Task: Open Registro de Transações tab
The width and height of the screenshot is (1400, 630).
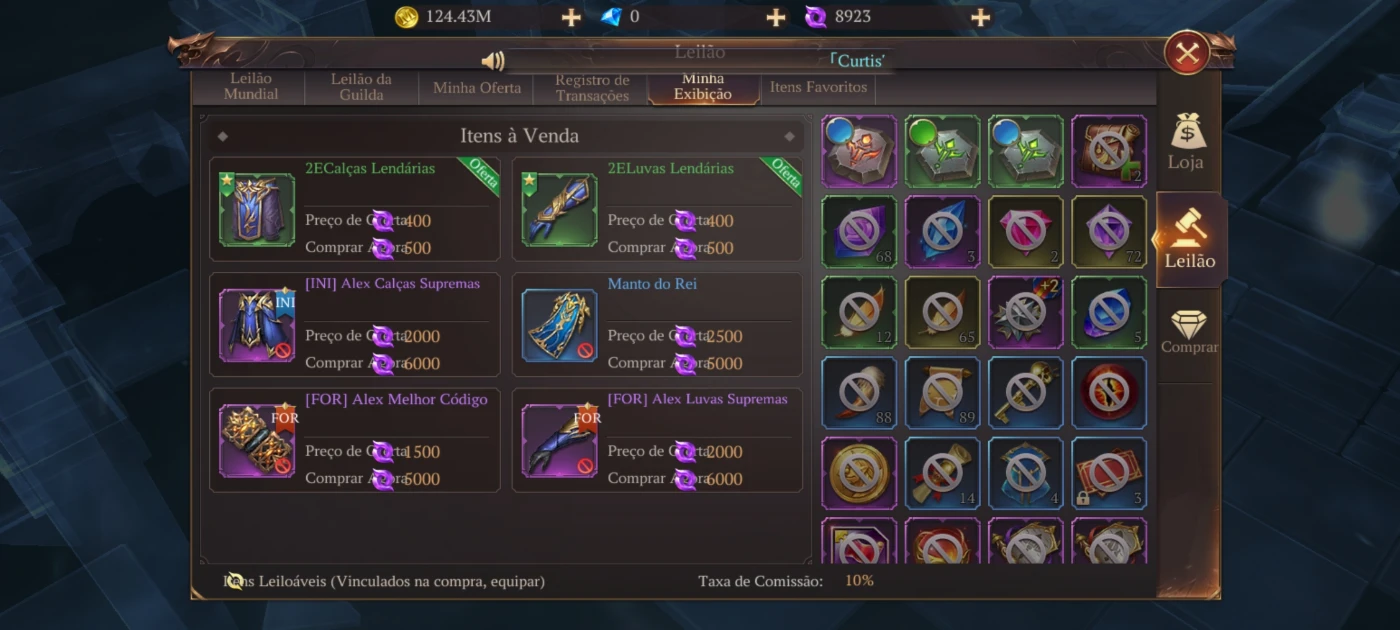Action: 591,88
